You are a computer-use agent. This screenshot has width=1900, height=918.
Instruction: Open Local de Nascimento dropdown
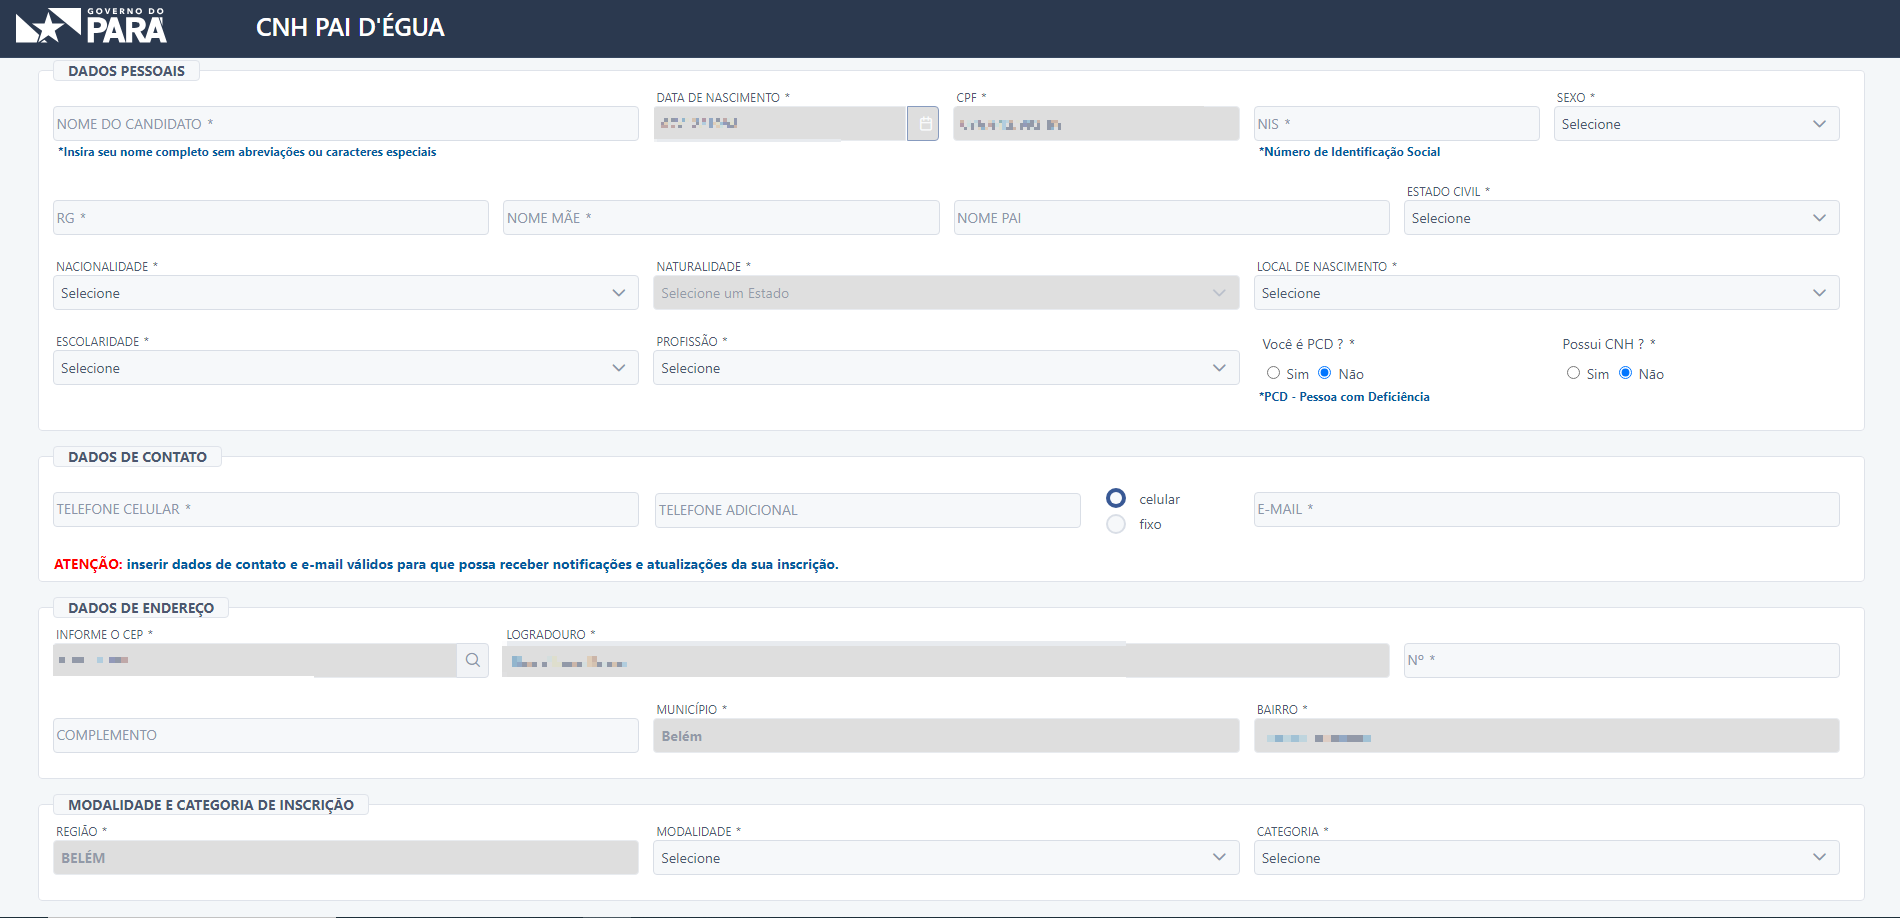point(1545,293)
